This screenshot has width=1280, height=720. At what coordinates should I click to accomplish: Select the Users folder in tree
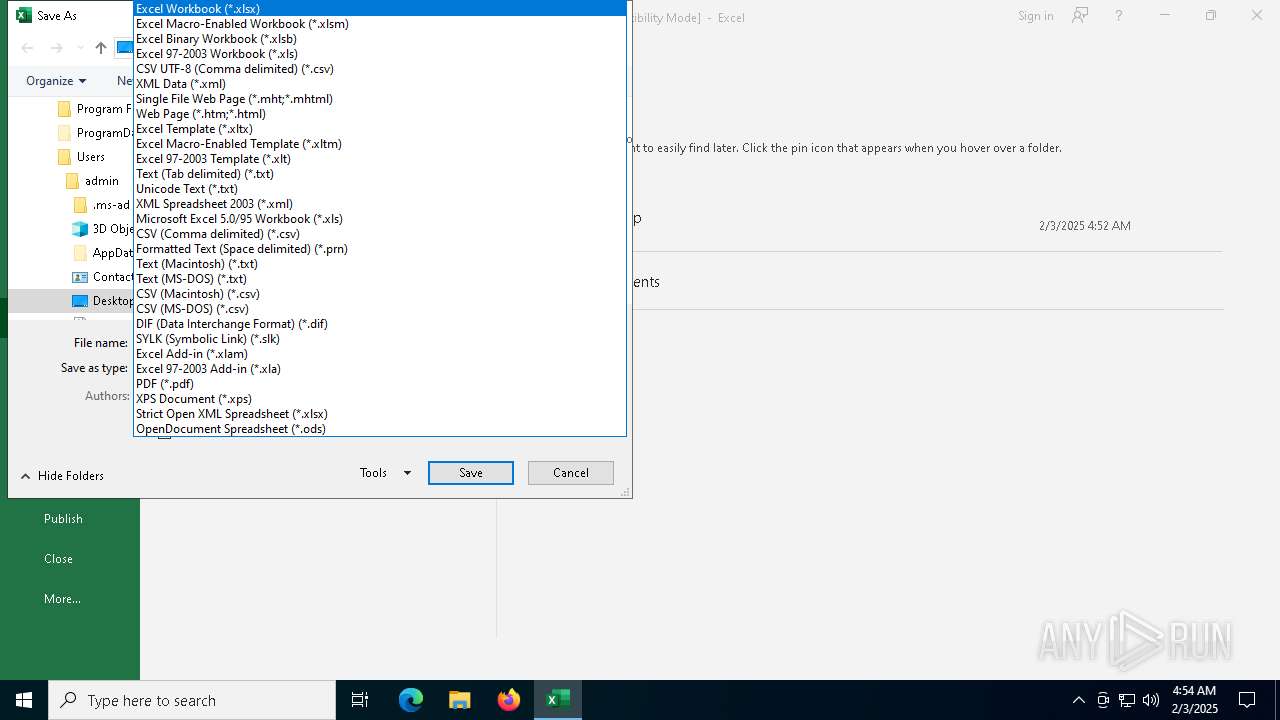(x=81, y=157)
